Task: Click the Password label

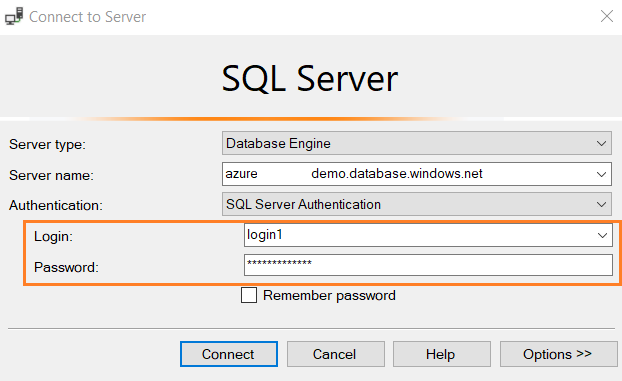Action: pyautogui.click(x=66, y=267)
